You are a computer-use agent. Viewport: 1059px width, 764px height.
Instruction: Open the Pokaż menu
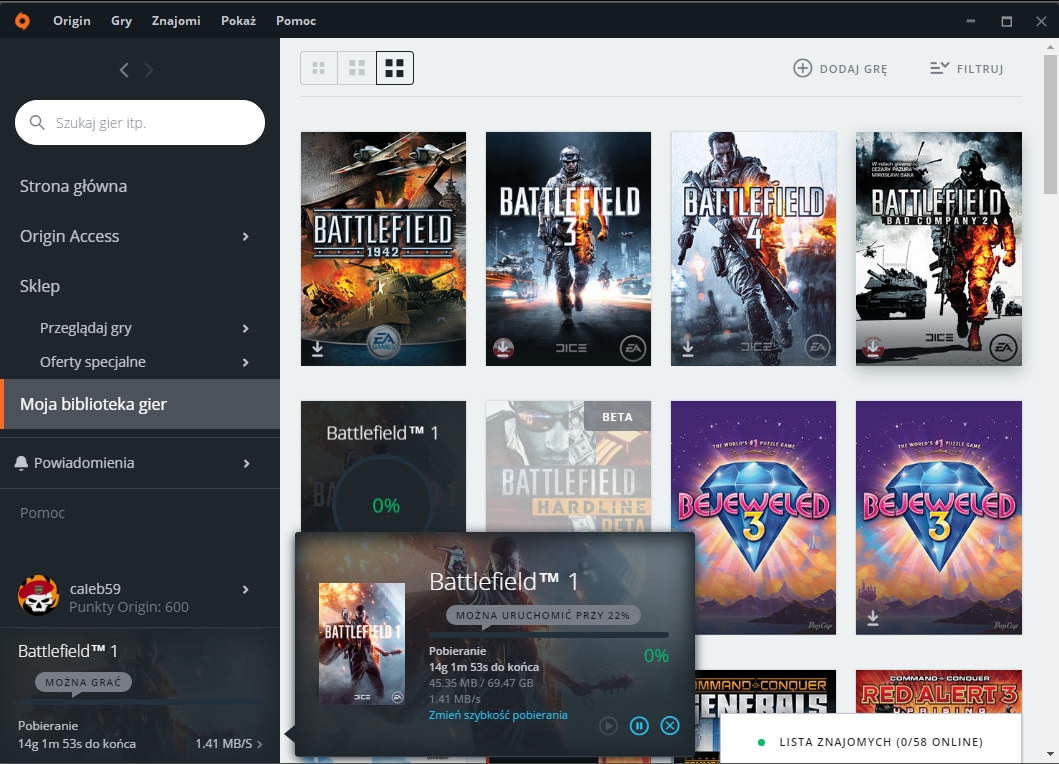238,21
